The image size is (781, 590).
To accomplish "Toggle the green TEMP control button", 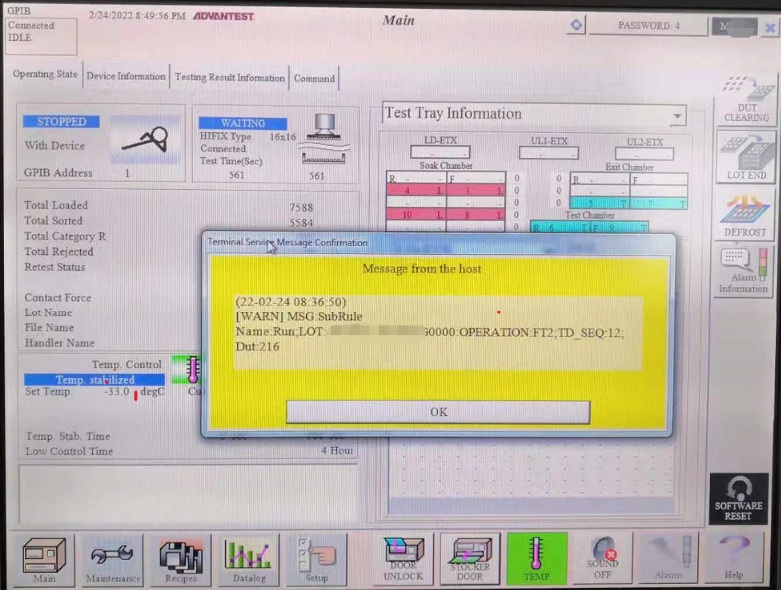I will click(536, 559).
